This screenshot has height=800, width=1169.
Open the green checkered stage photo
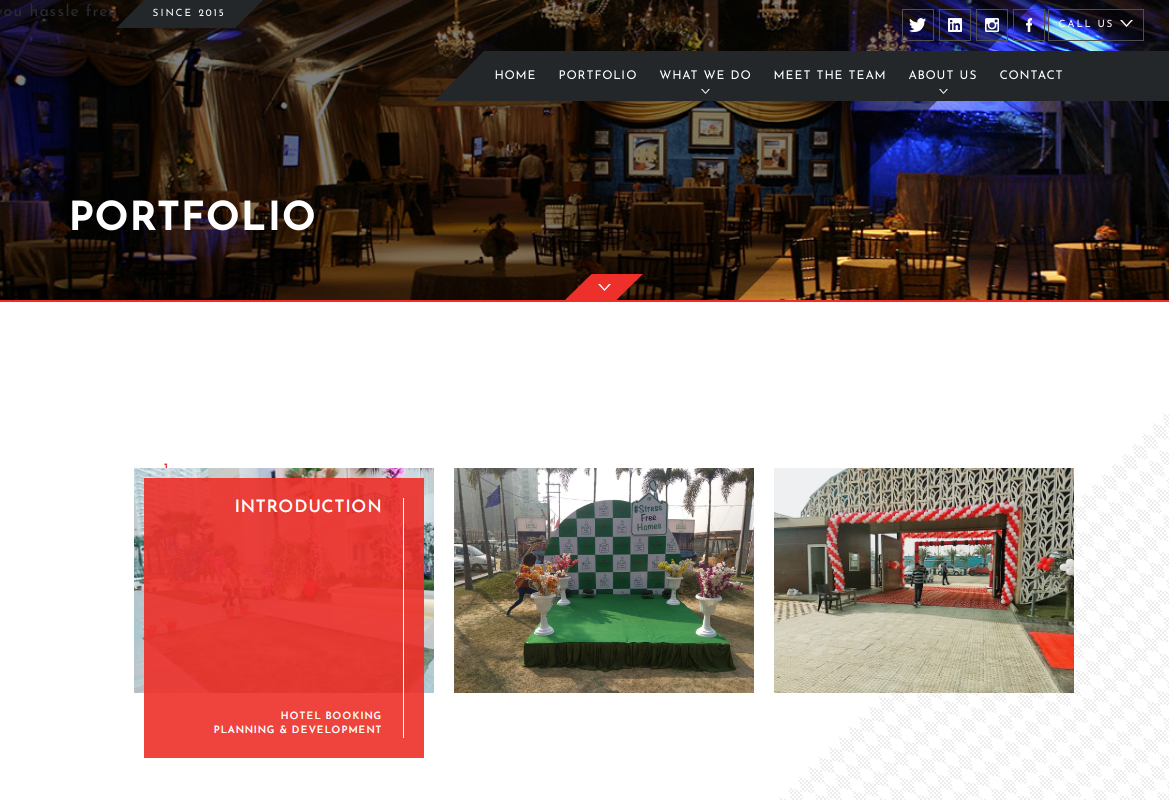pyautogui.click(x=604, y=580)
